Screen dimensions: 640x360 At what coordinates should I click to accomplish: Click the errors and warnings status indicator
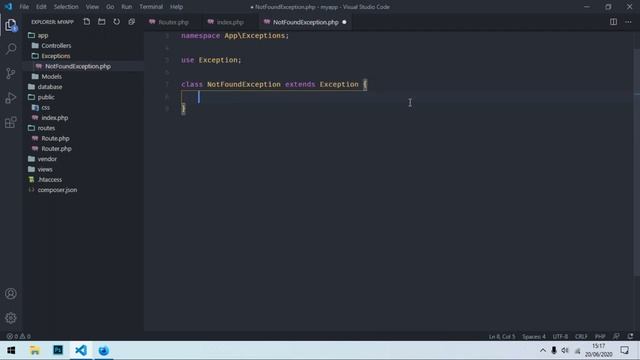point(18,336)
